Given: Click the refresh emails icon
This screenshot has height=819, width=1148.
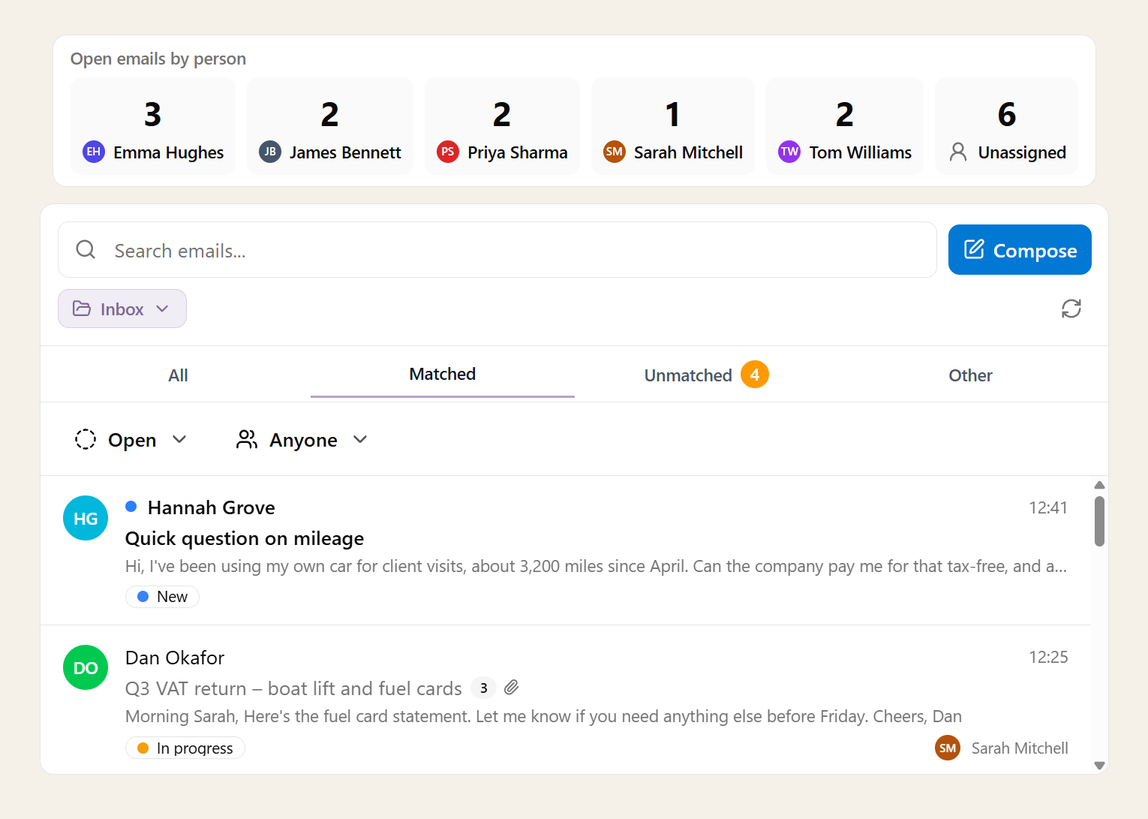Looking at the screenshot, I should (x=1071, y=309).
